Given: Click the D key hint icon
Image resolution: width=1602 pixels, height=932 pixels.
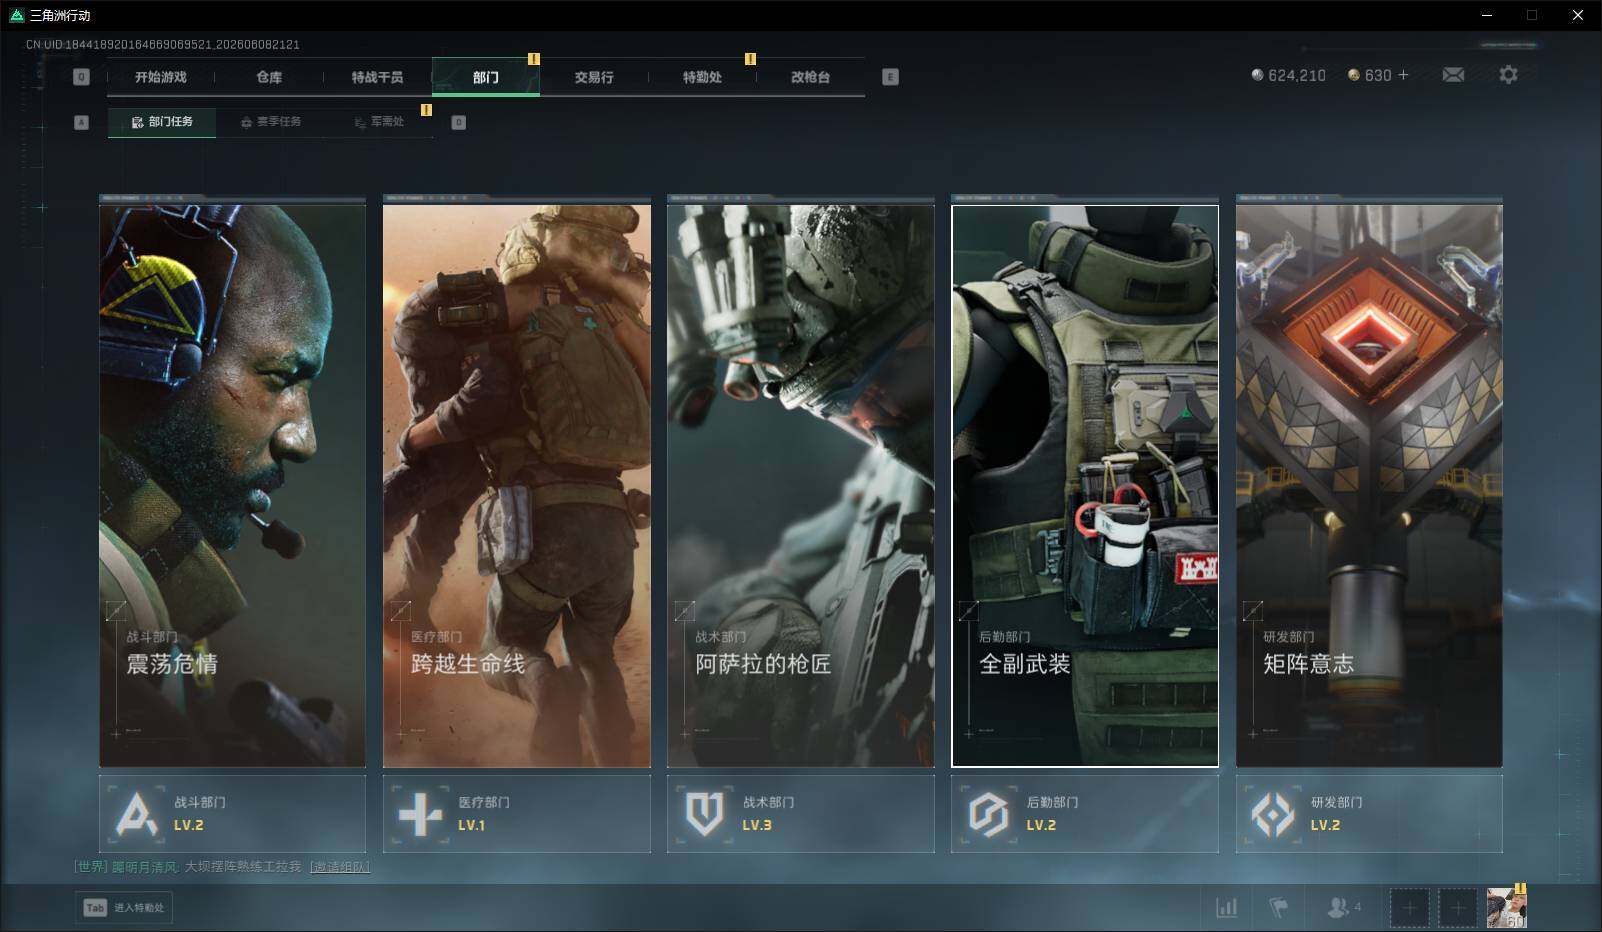Looking at the screenshot, I should (458, 122).
